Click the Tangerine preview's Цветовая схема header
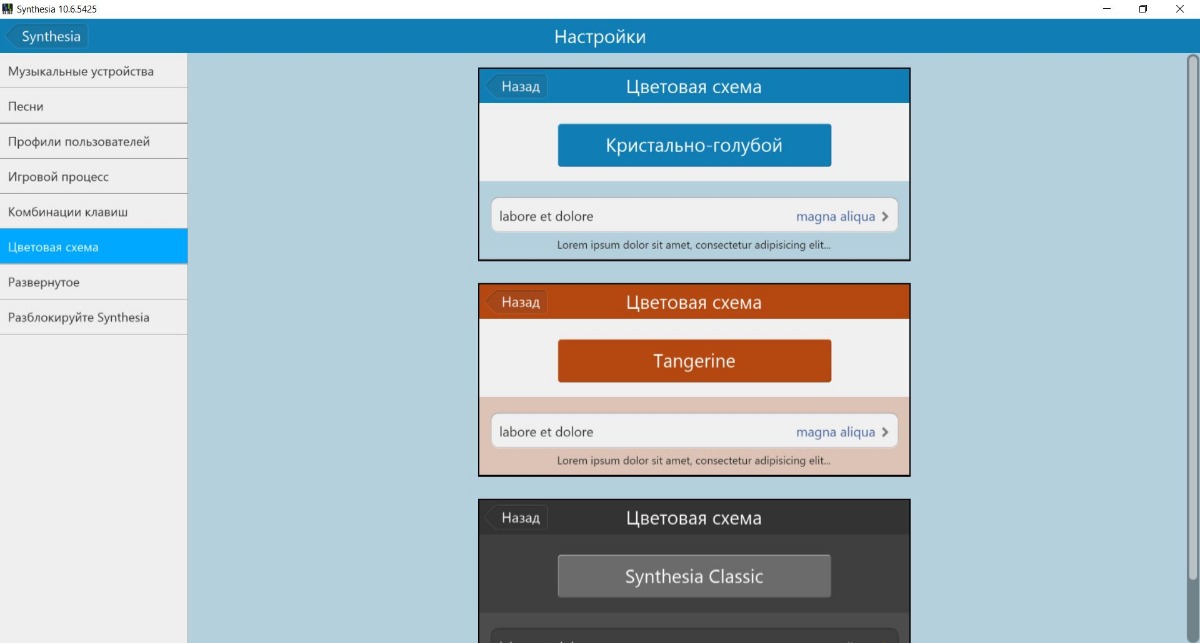Viewport: 1200px width, 643px height. [694, 303]
